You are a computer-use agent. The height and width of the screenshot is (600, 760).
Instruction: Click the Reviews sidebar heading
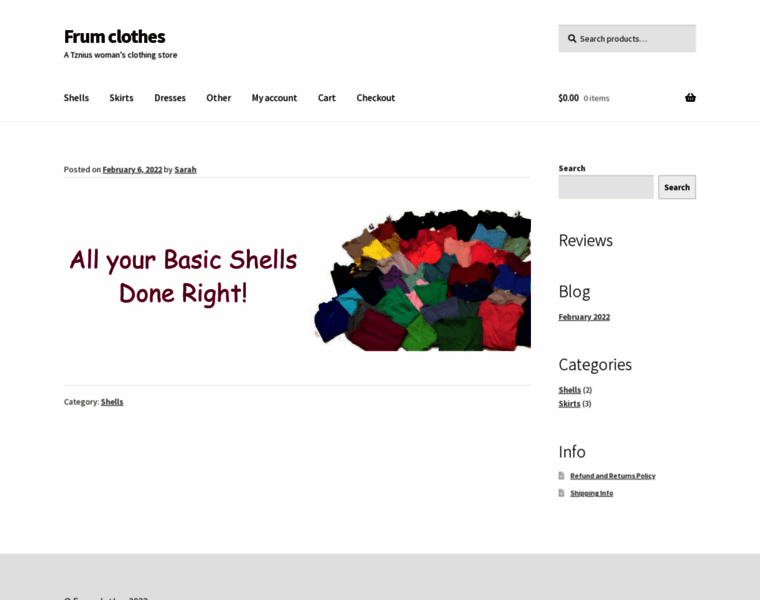(586, 240)
